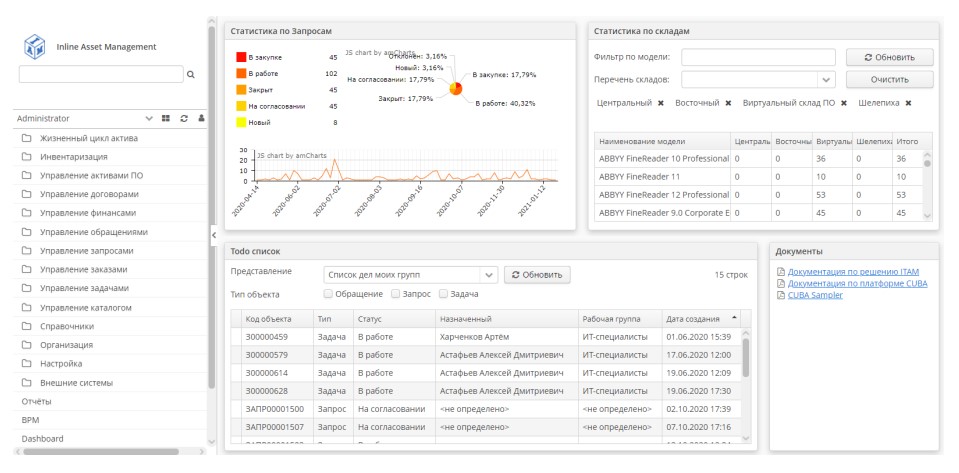Click the folder icon of Справочники

tap(26, 326)
